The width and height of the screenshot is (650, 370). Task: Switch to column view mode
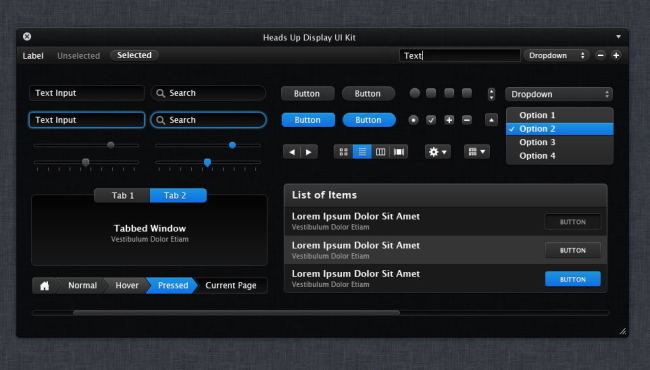click(x=381, y=152)
